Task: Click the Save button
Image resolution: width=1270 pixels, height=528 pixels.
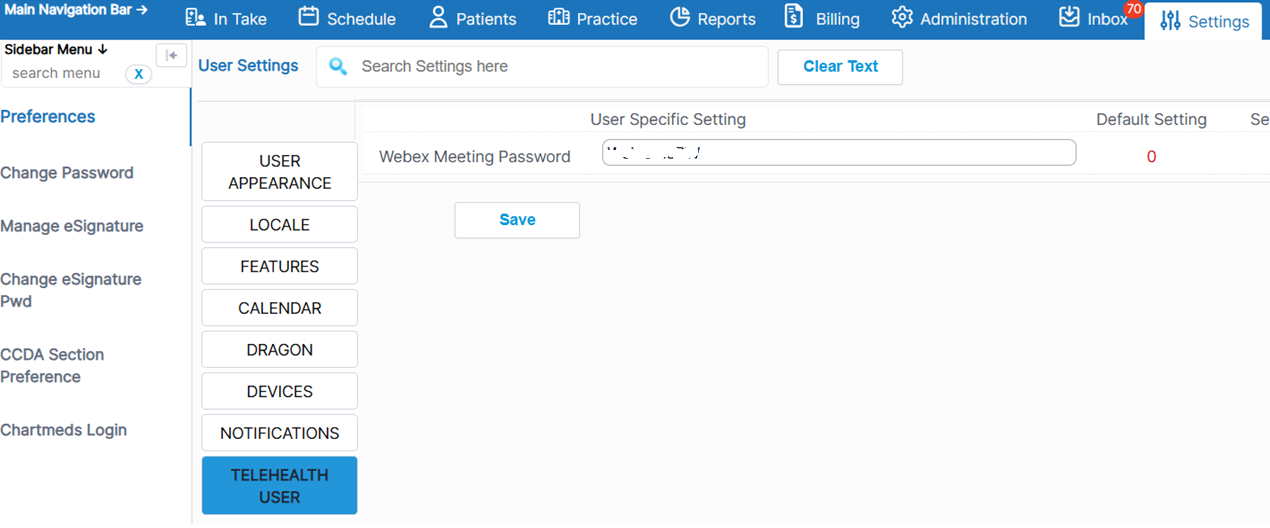Action: (517, 220)
